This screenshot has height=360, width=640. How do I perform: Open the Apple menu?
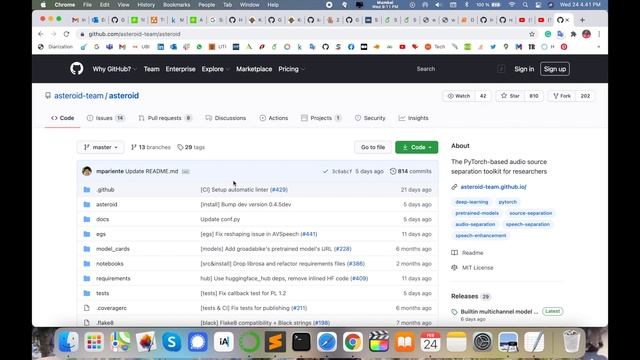[43, 5]
